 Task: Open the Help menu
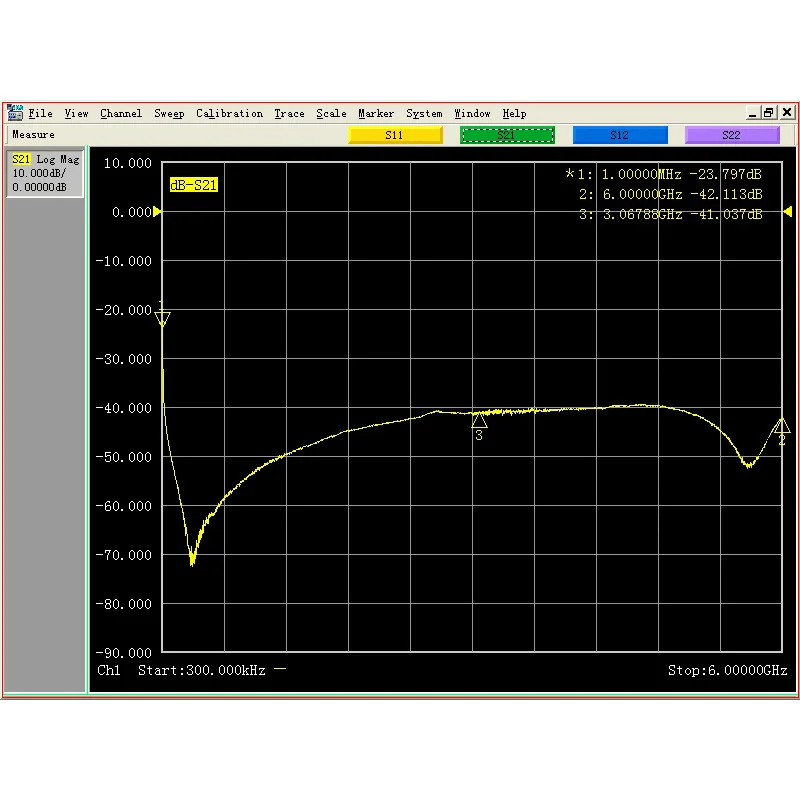tap(514, 113)
